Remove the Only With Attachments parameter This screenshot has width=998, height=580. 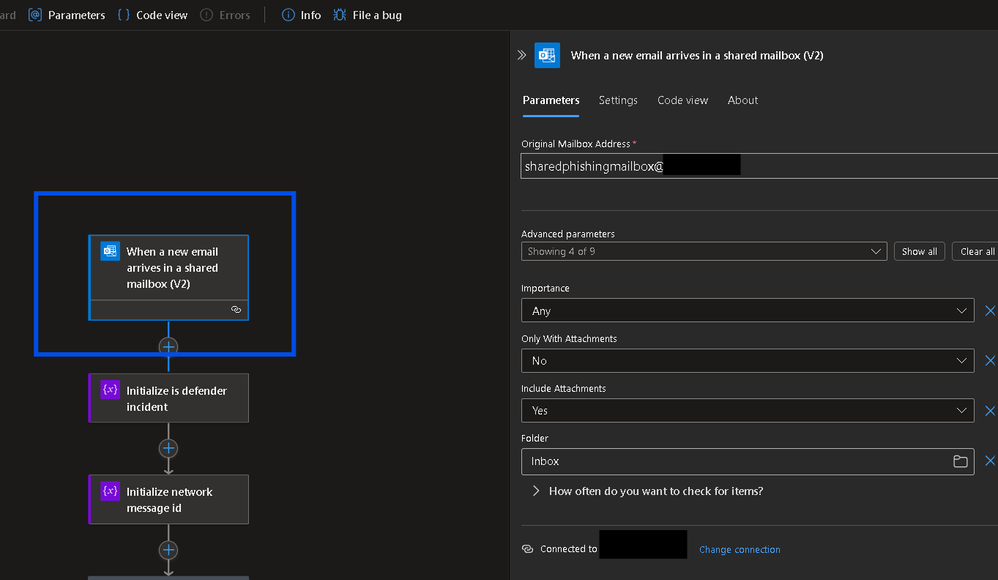(990, 360)
